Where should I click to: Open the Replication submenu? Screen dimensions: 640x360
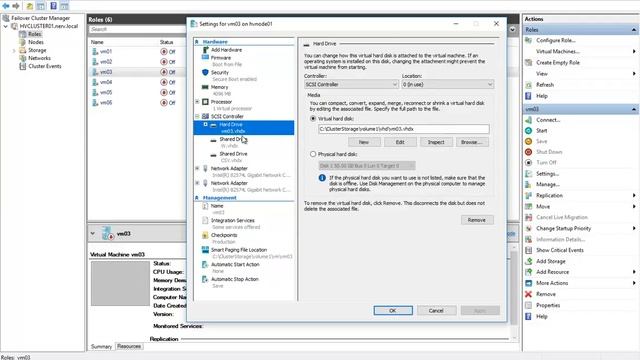pos(549,196)
